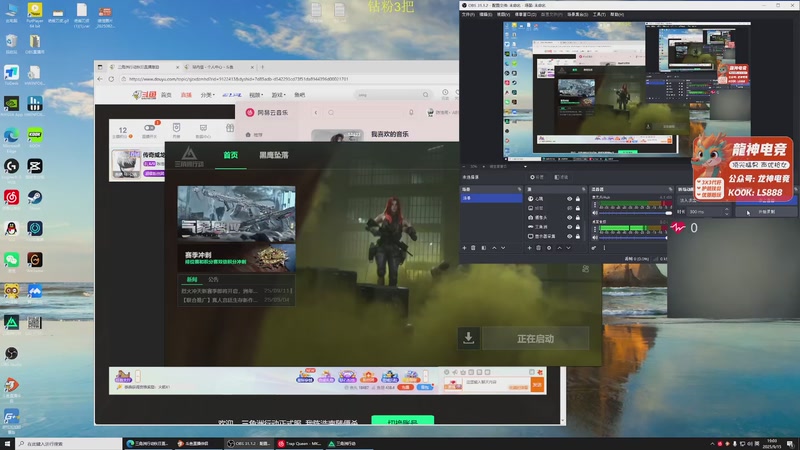Toggle lock on first OBS source
This screenshot has width=800, height=450.
pos(578,199)
